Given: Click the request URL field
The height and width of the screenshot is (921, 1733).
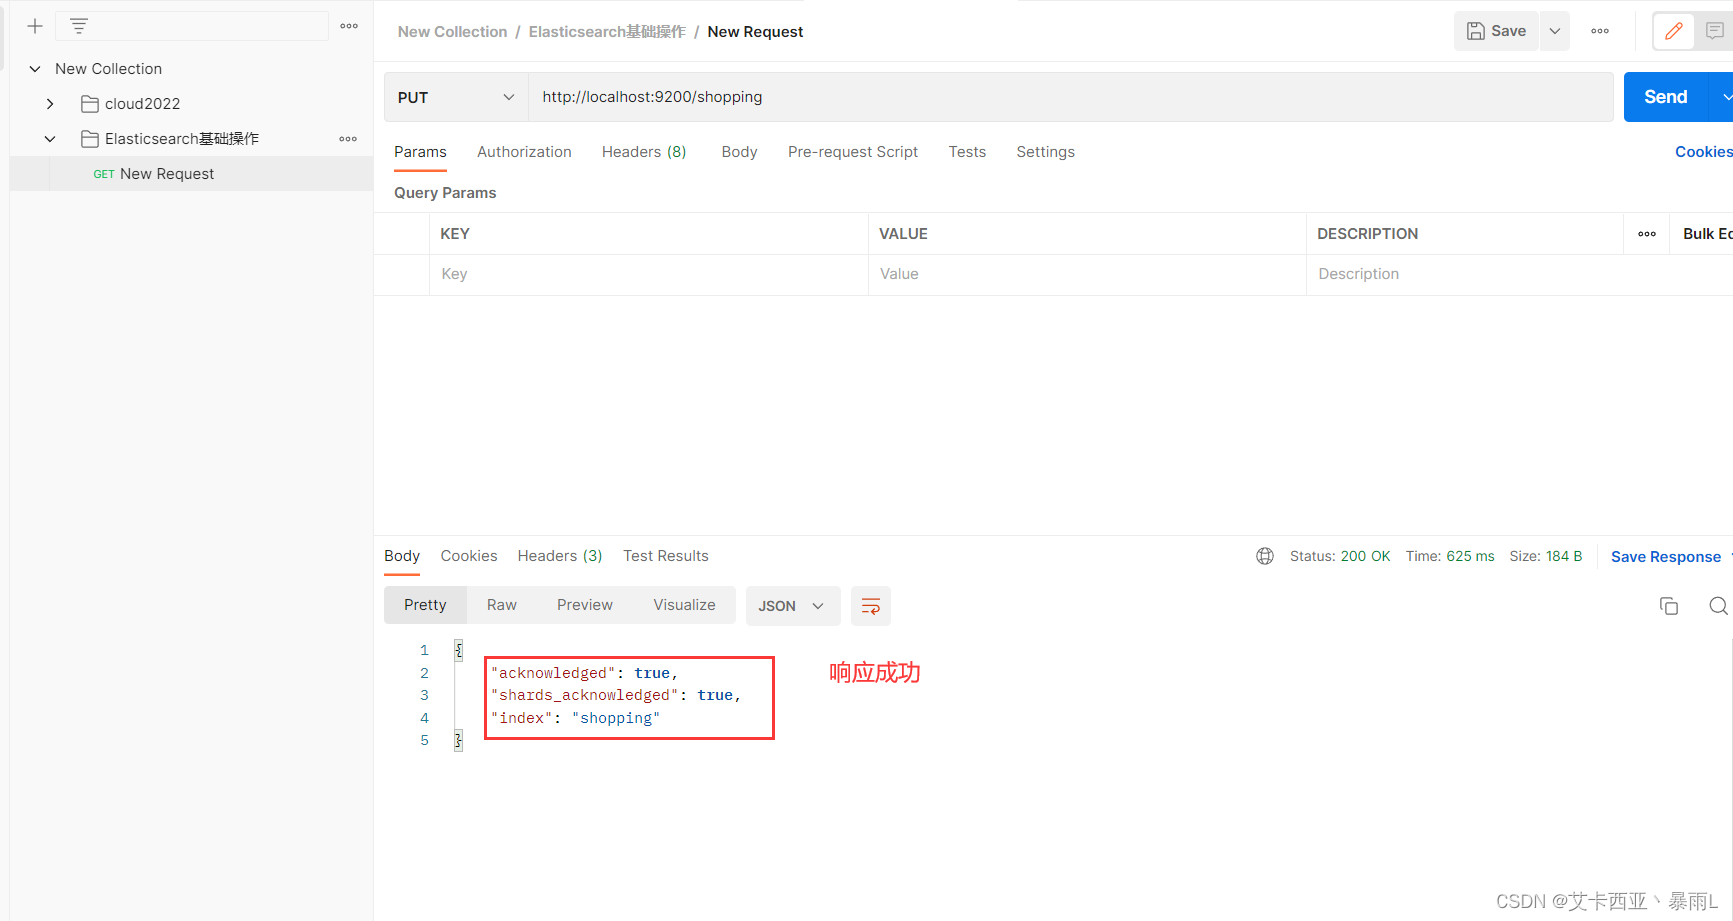Looking at the screenshot, I should [x=1070, y=97].
